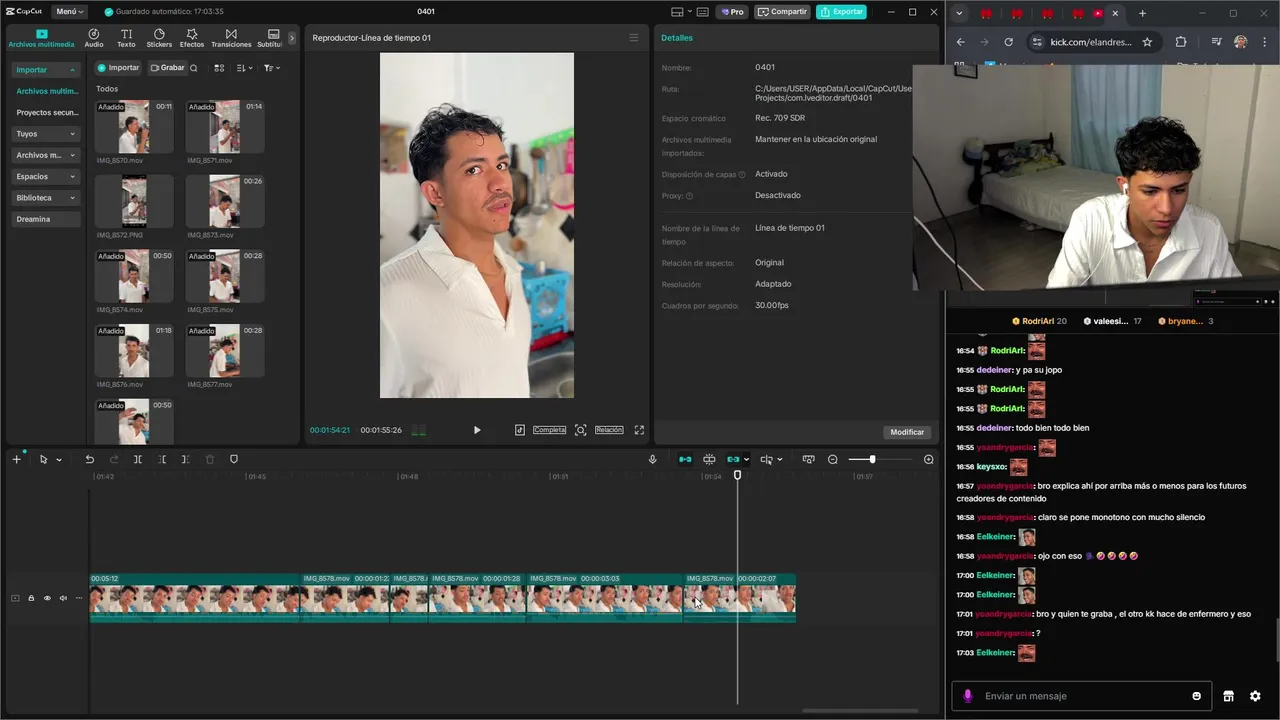This screenshot has height=720, width=1280.
Task: Click the preview crop/scan icon
Action: (x=580, y=430)
